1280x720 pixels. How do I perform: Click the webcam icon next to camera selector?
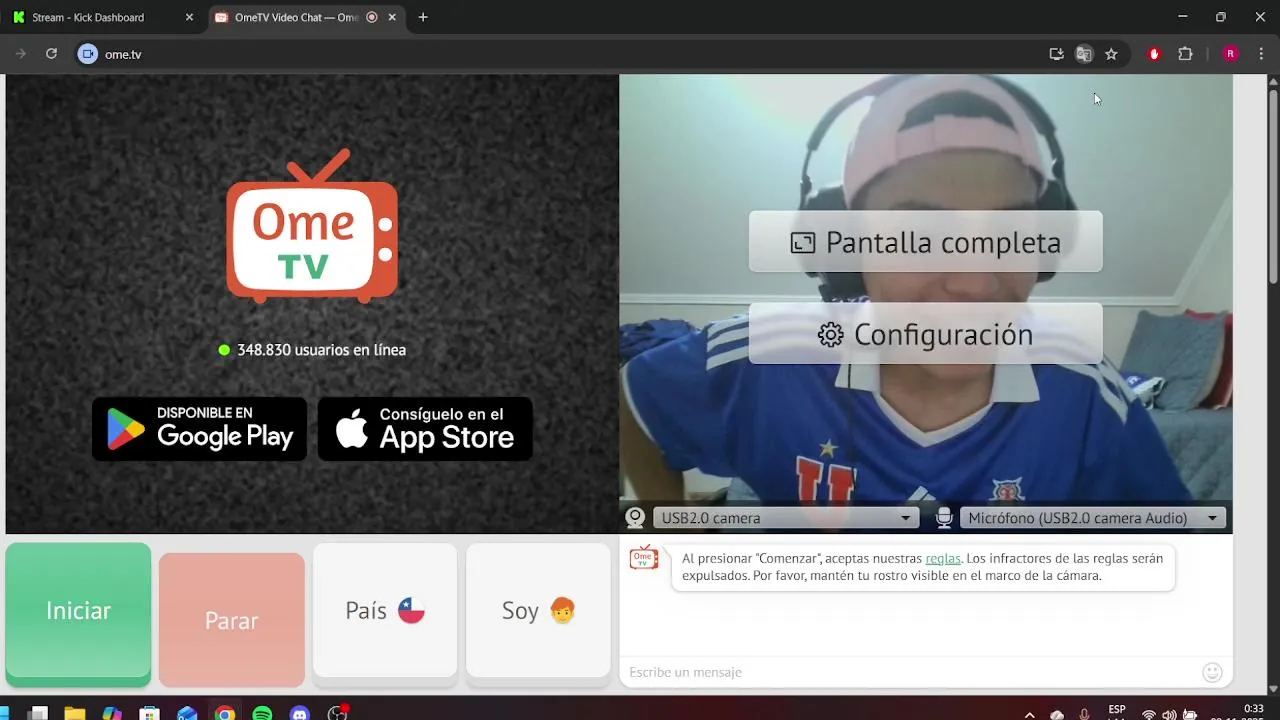(x=635, y=518)
